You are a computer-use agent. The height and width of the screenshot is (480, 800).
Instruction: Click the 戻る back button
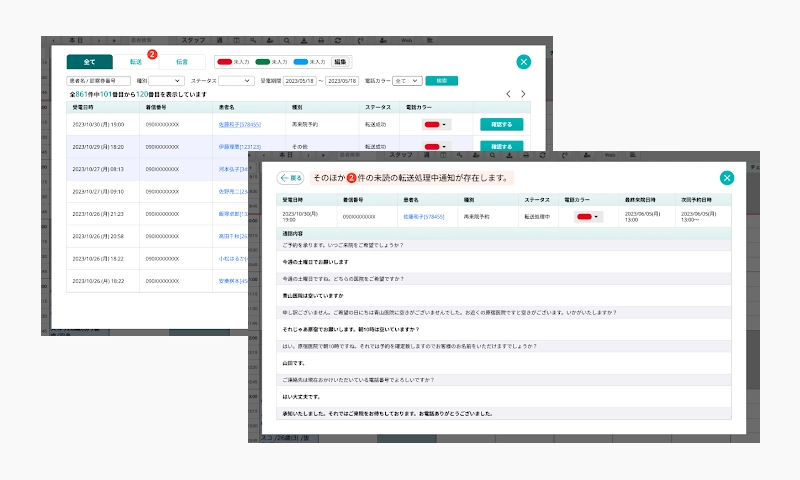coord(291,178)
